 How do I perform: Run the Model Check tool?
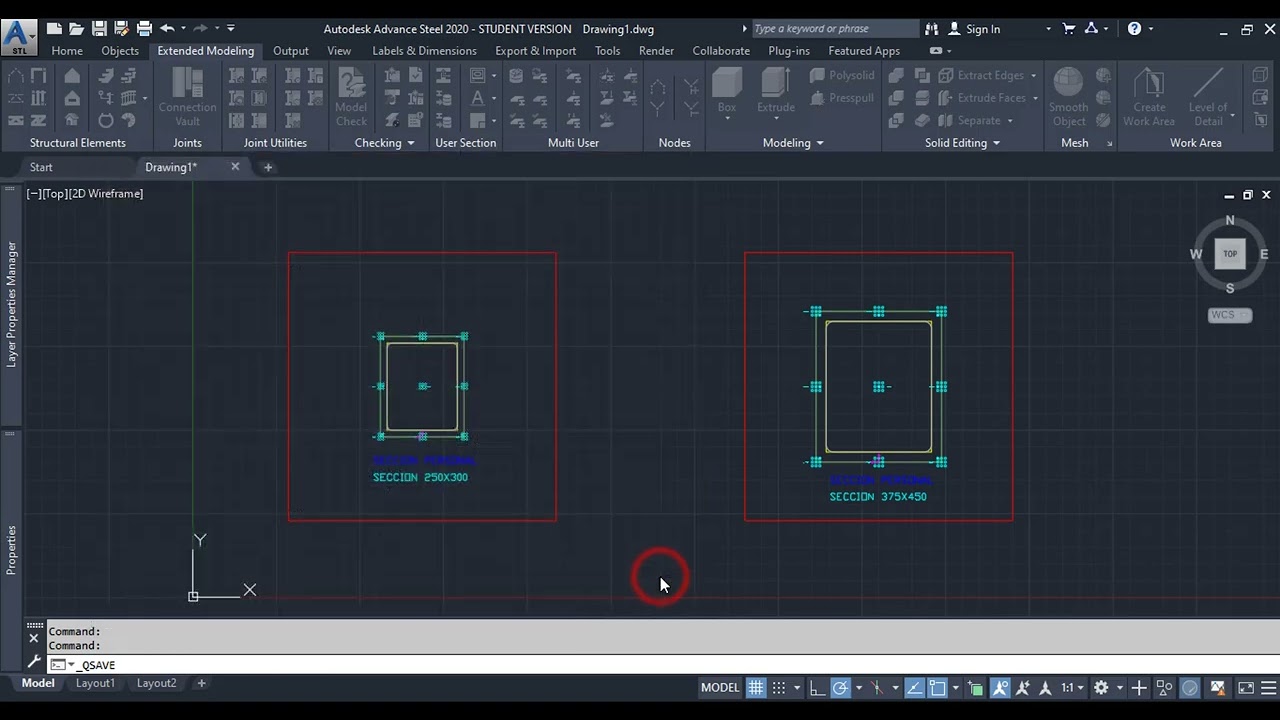[351, 97]
